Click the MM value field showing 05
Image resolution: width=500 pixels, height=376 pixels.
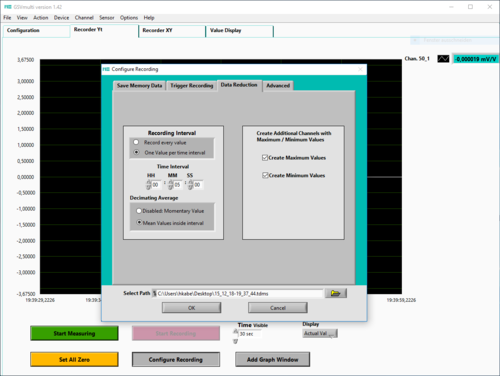178,185
